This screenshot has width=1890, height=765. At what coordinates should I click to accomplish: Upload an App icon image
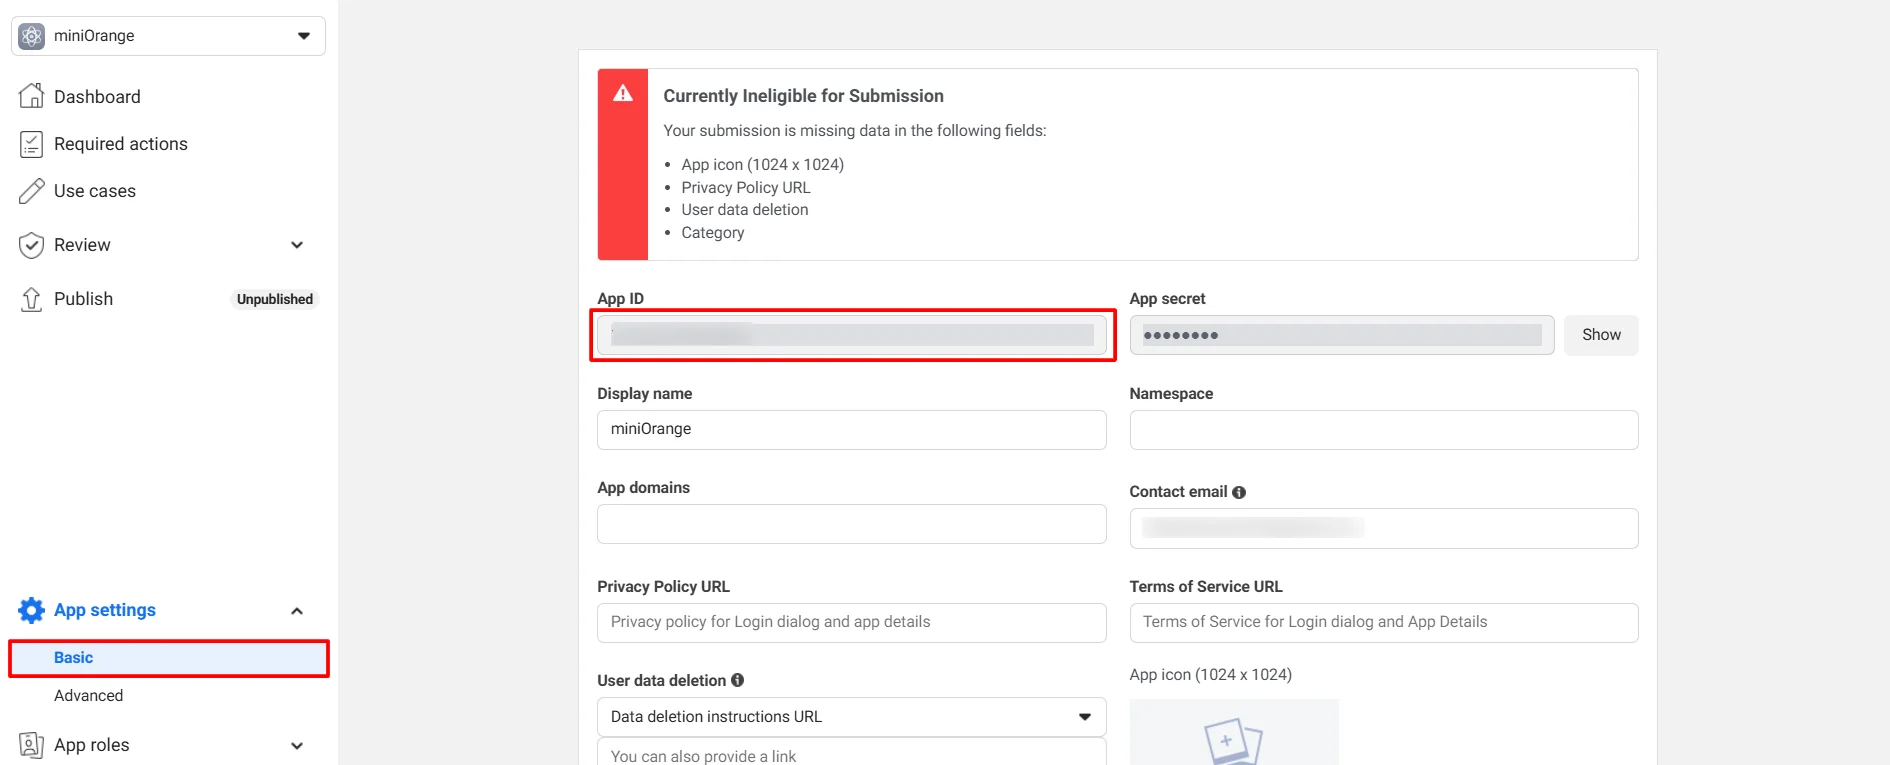coord(1234,733)
